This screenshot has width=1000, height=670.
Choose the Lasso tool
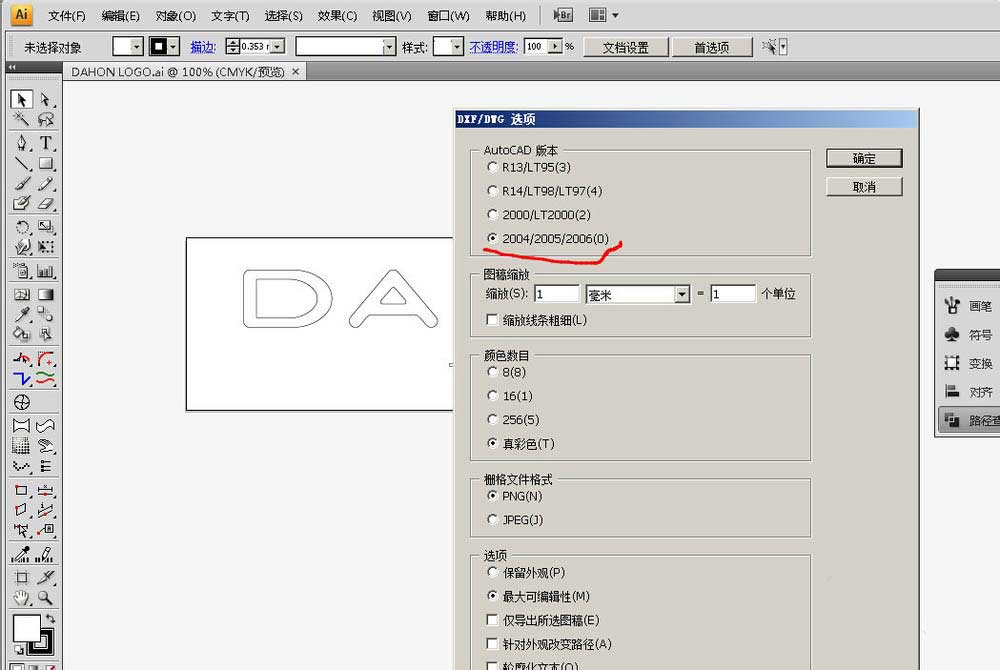[45, 119]
